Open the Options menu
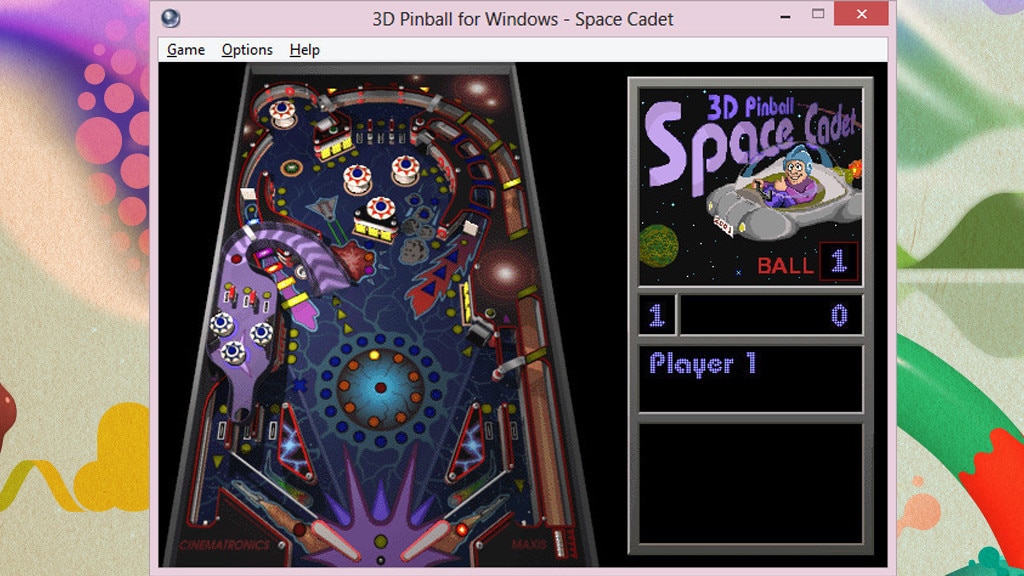1024x576 pixels. tap(247, 50)
